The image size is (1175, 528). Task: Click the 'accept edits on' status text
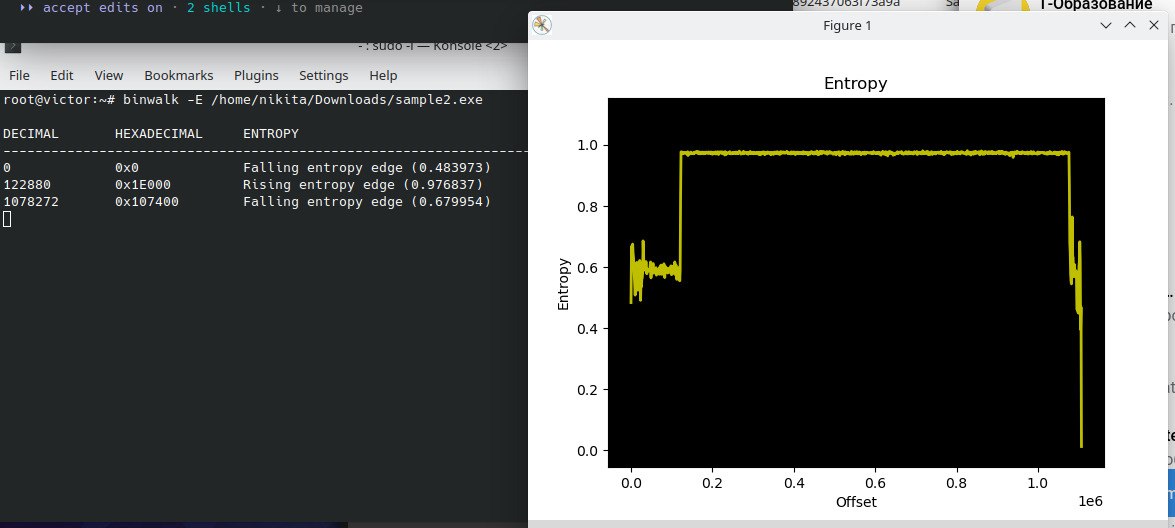coord(103,8)
